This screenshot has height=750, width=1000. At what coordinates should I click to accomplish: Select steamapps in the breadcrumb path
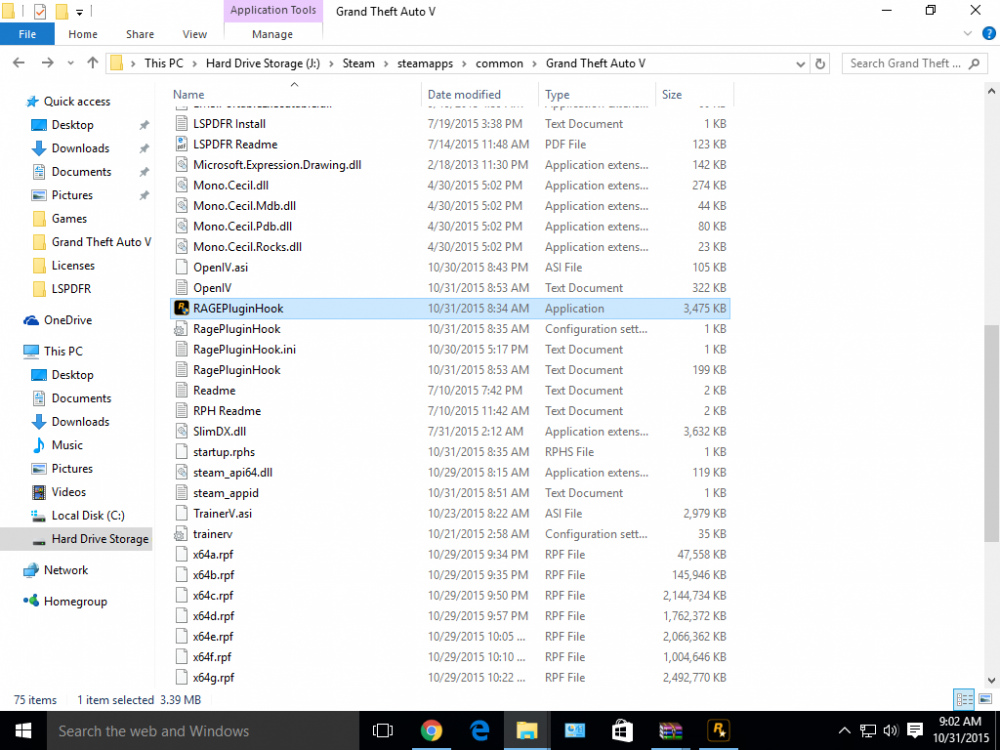click(425, 64)
